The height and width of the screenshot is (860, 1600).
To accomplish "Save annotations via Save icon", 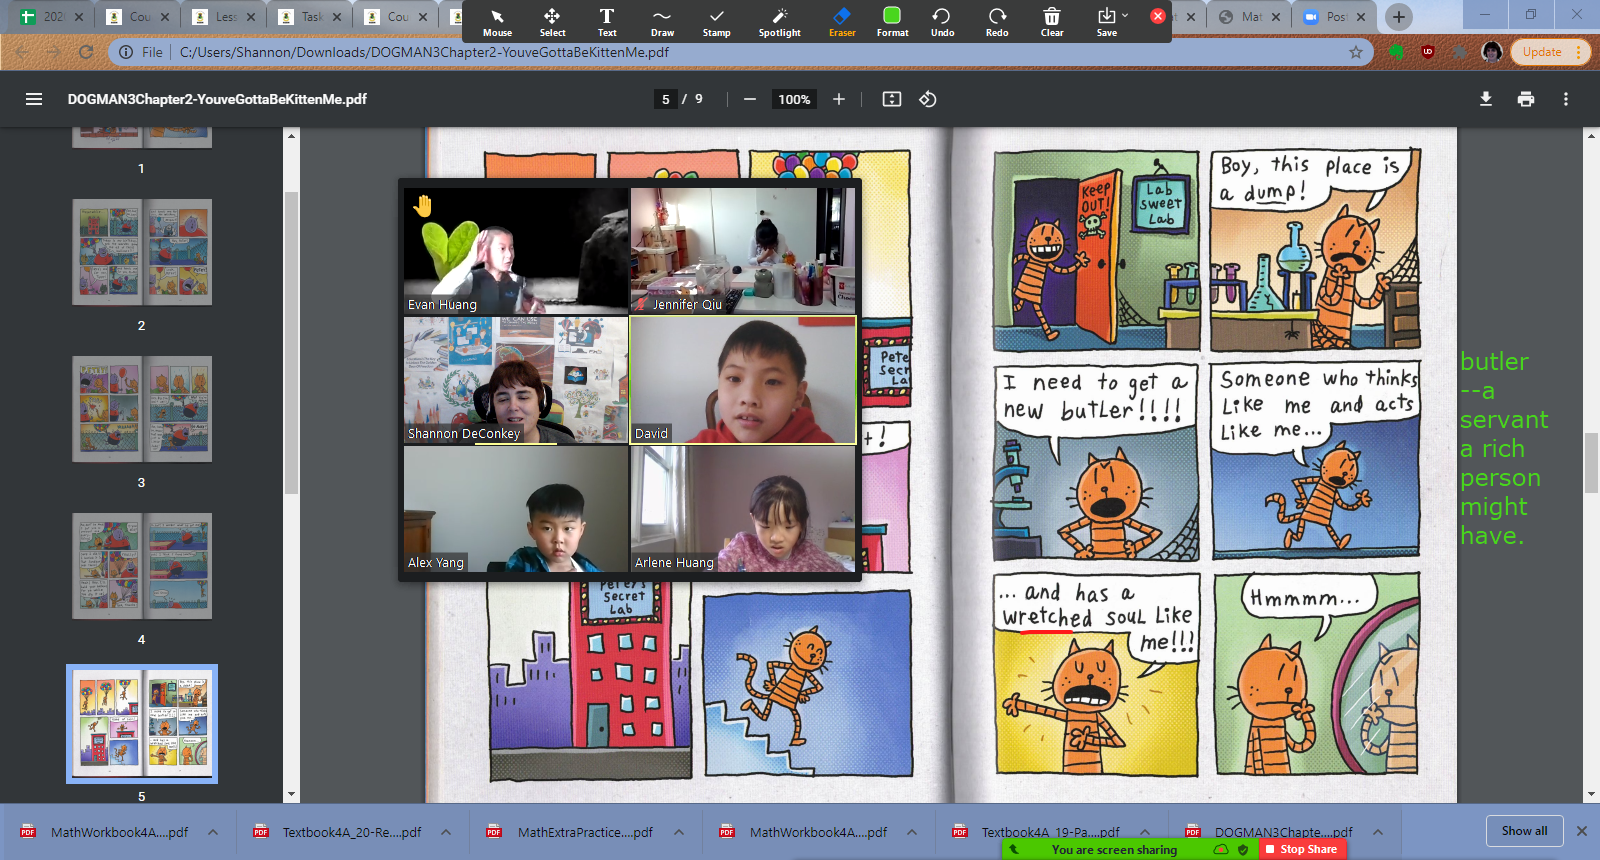I will (x=1106, y=22).
